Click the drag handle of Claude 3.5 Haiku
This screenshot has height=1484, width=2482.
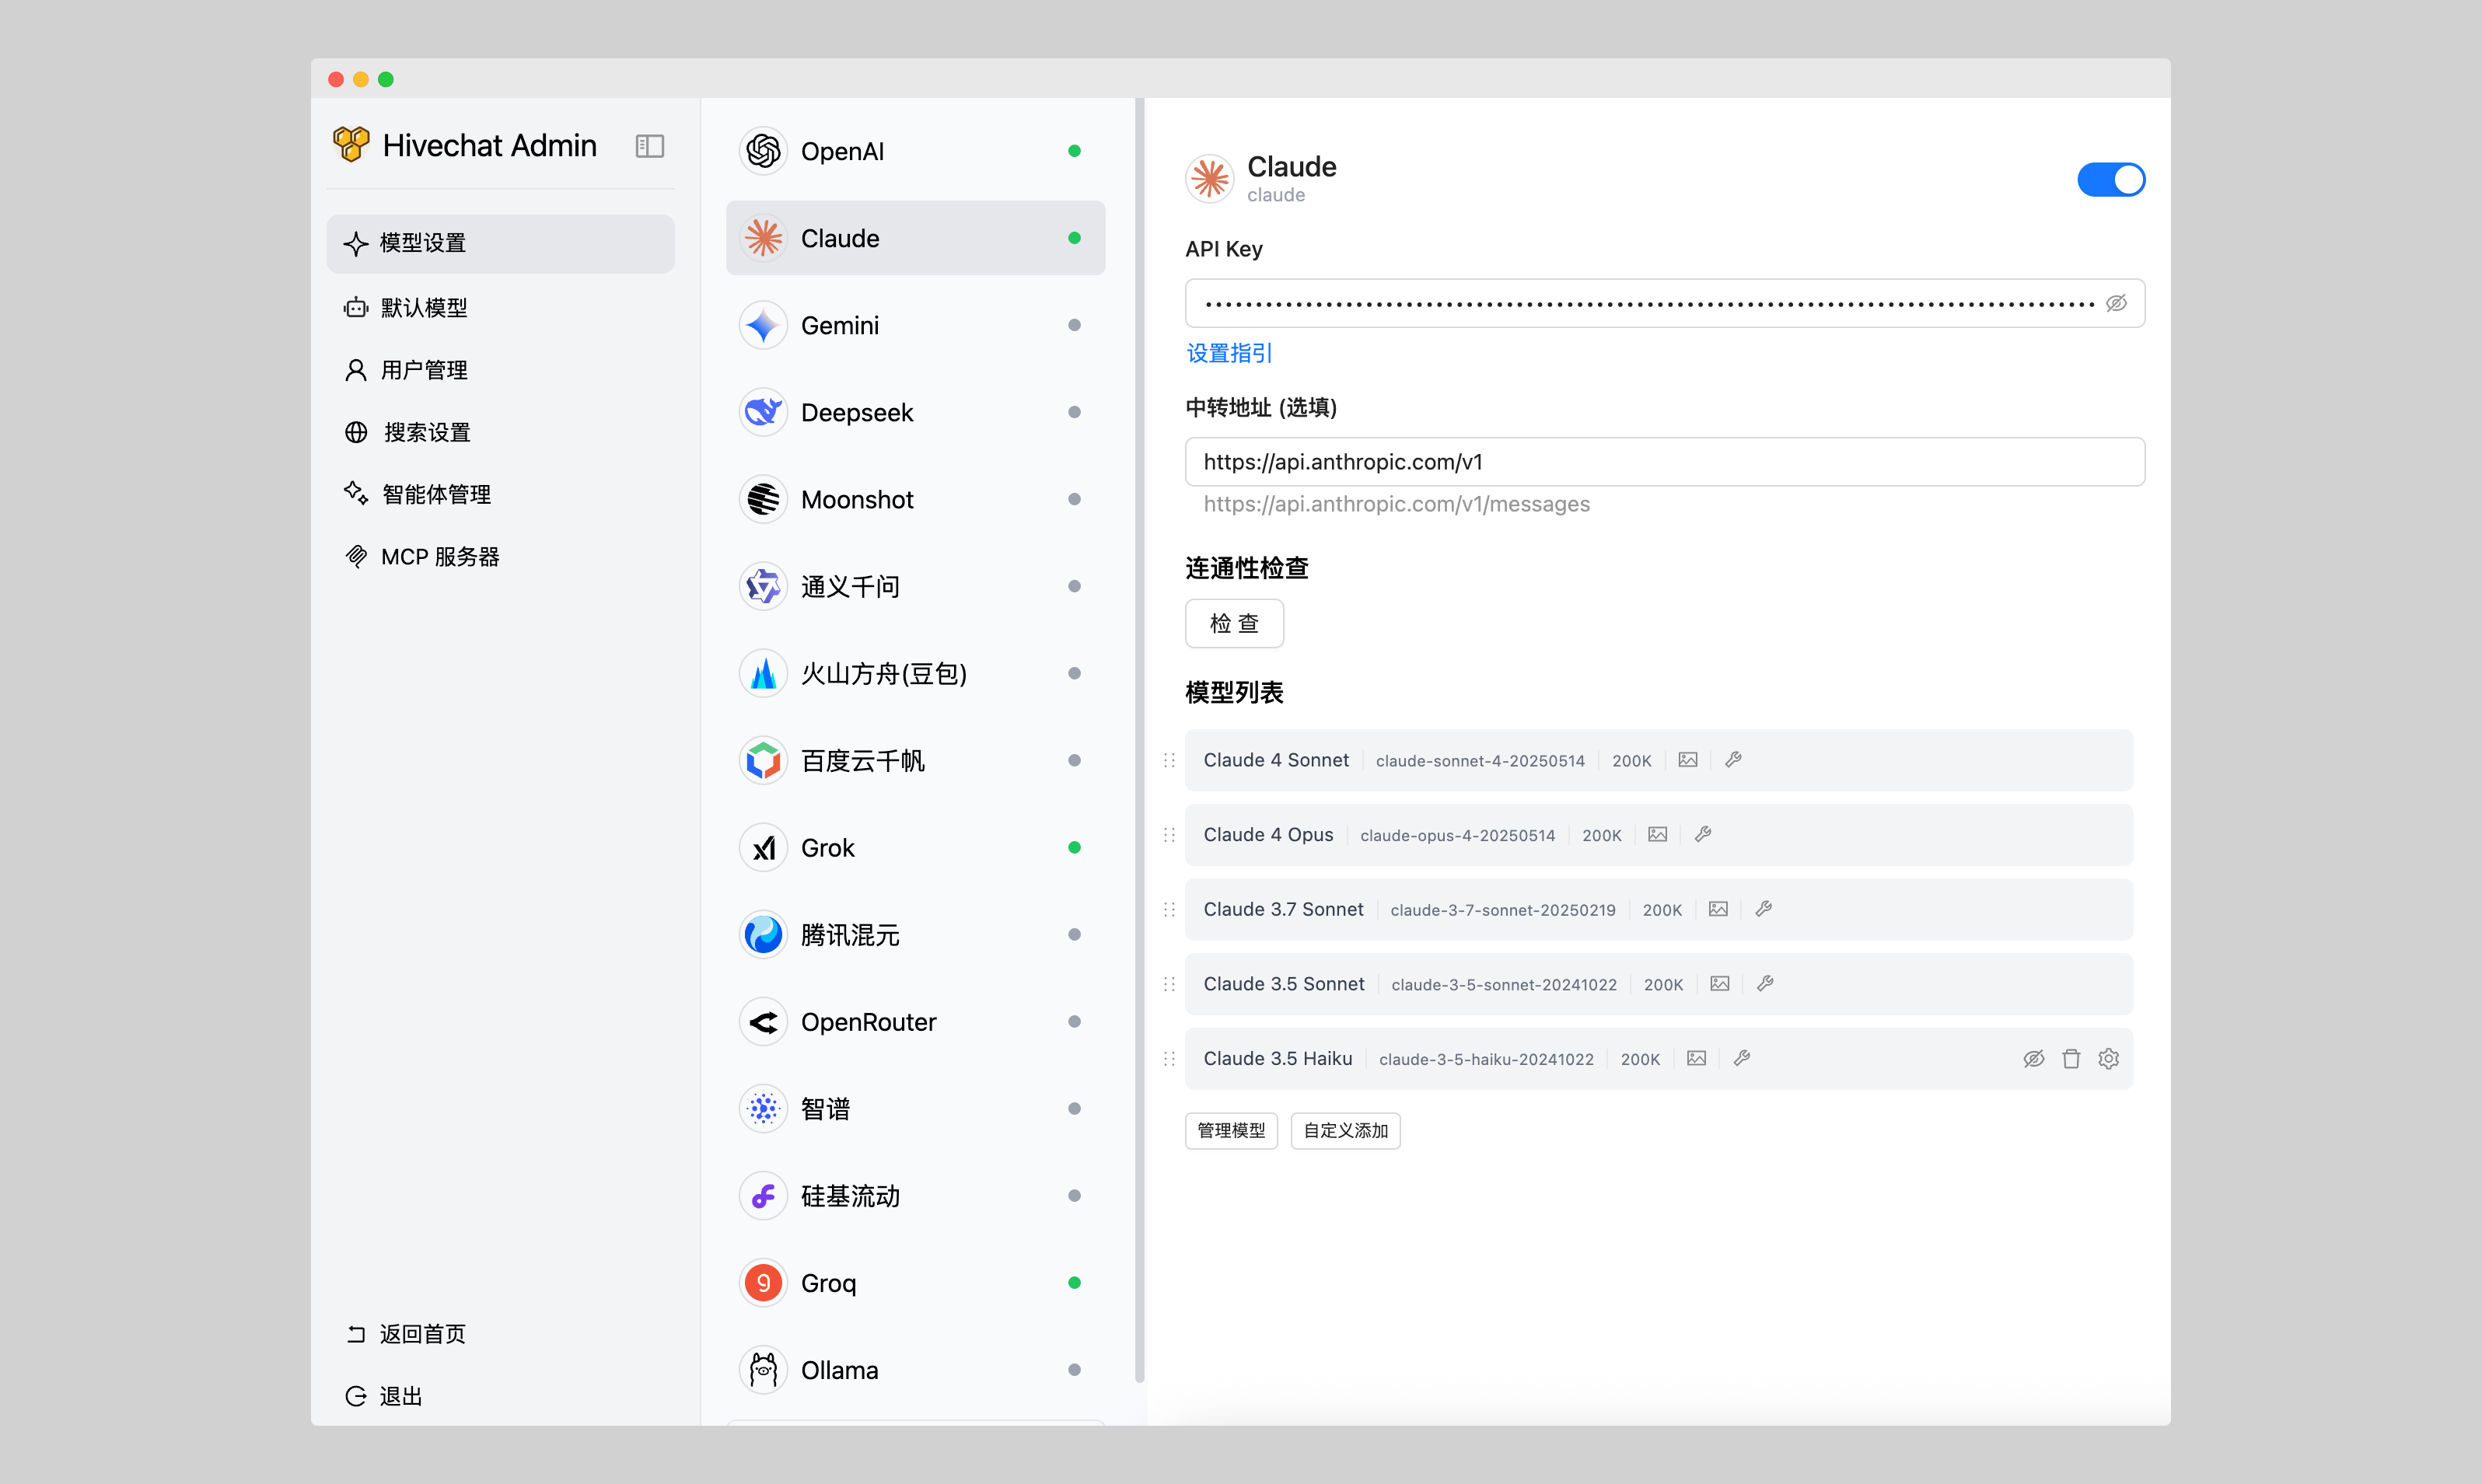[x=1169, y=1059]
